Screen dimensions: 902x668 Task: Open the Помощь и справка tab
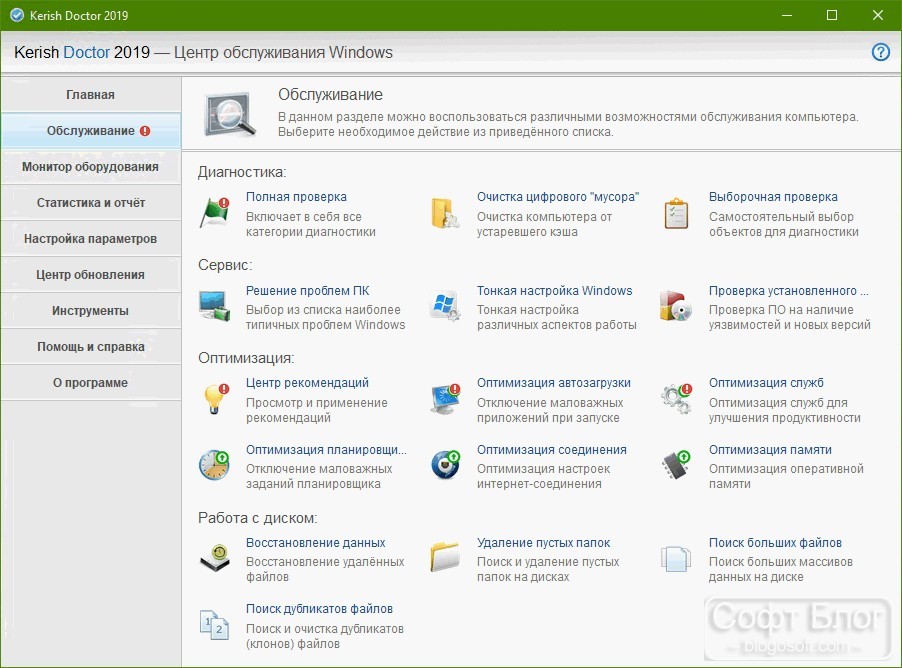pyautogui.click(x=90, y=346)
